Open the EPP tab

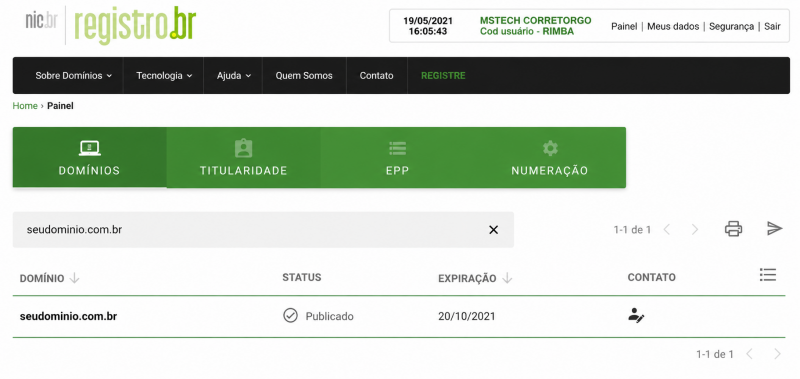[397, 157]
